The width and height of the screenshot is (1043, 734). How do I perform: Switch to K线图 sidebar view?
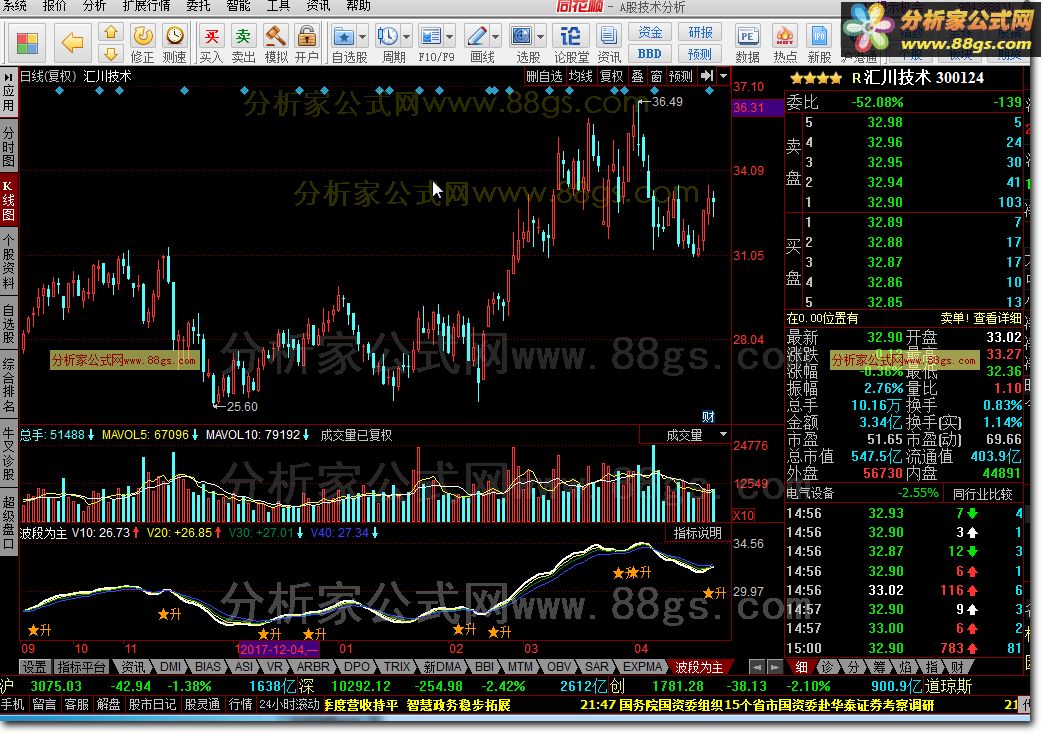9,200
